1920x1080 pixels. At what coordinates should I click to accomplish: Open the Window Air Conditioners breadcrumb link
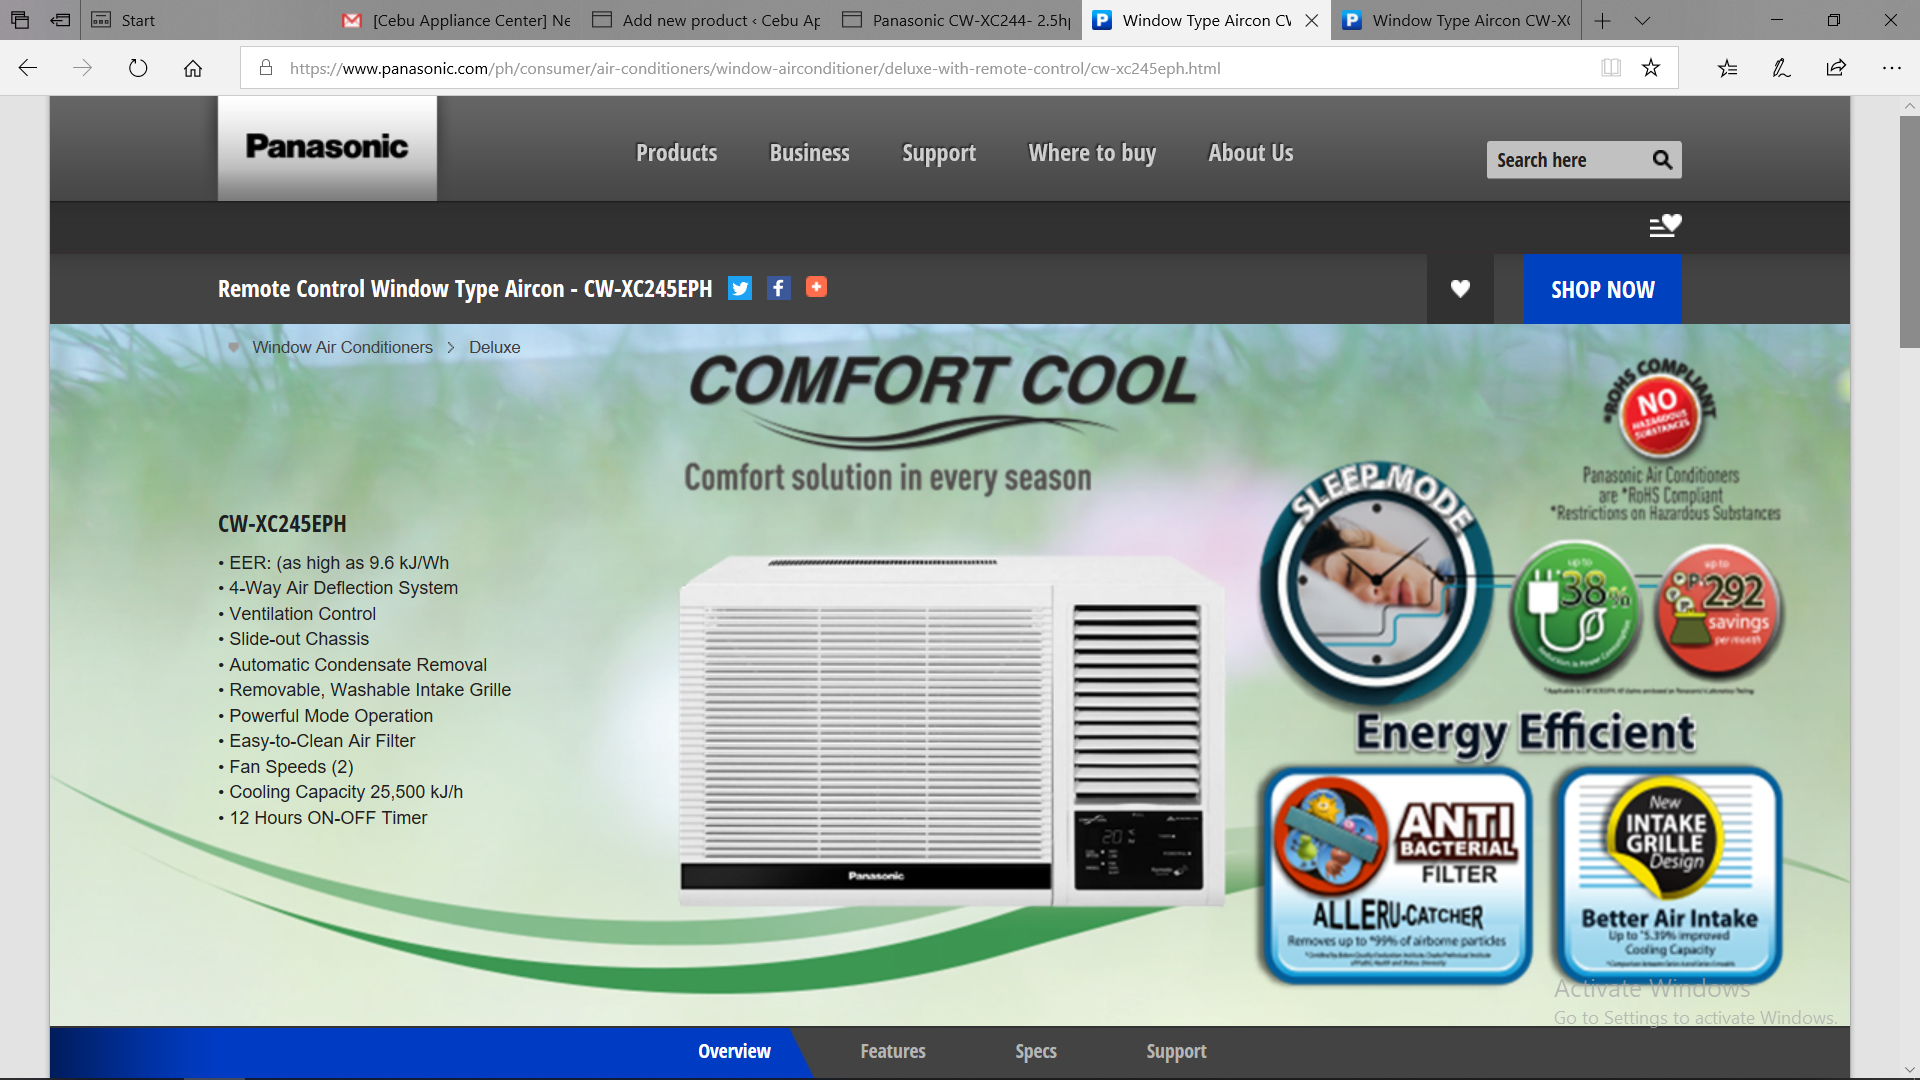point(341,347)
